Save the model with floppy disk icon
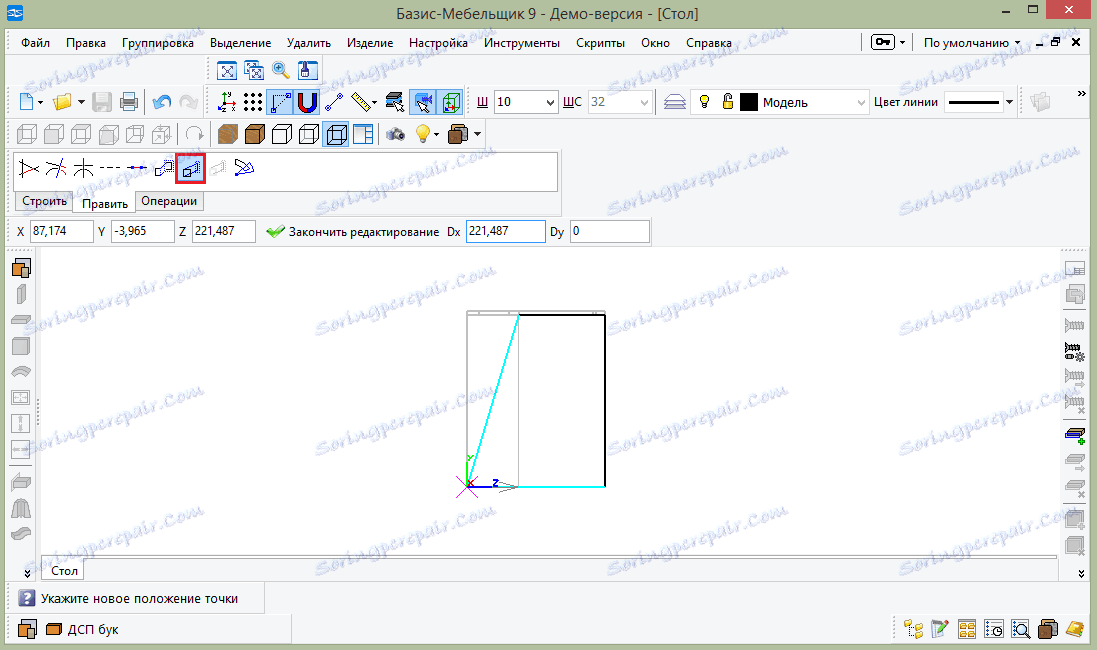This screenshot has width=1097, height=650. point(101,102)
